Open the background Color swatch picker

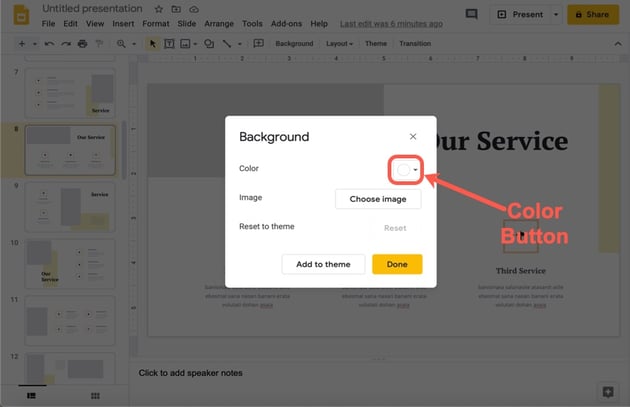(x=406, y=170)
